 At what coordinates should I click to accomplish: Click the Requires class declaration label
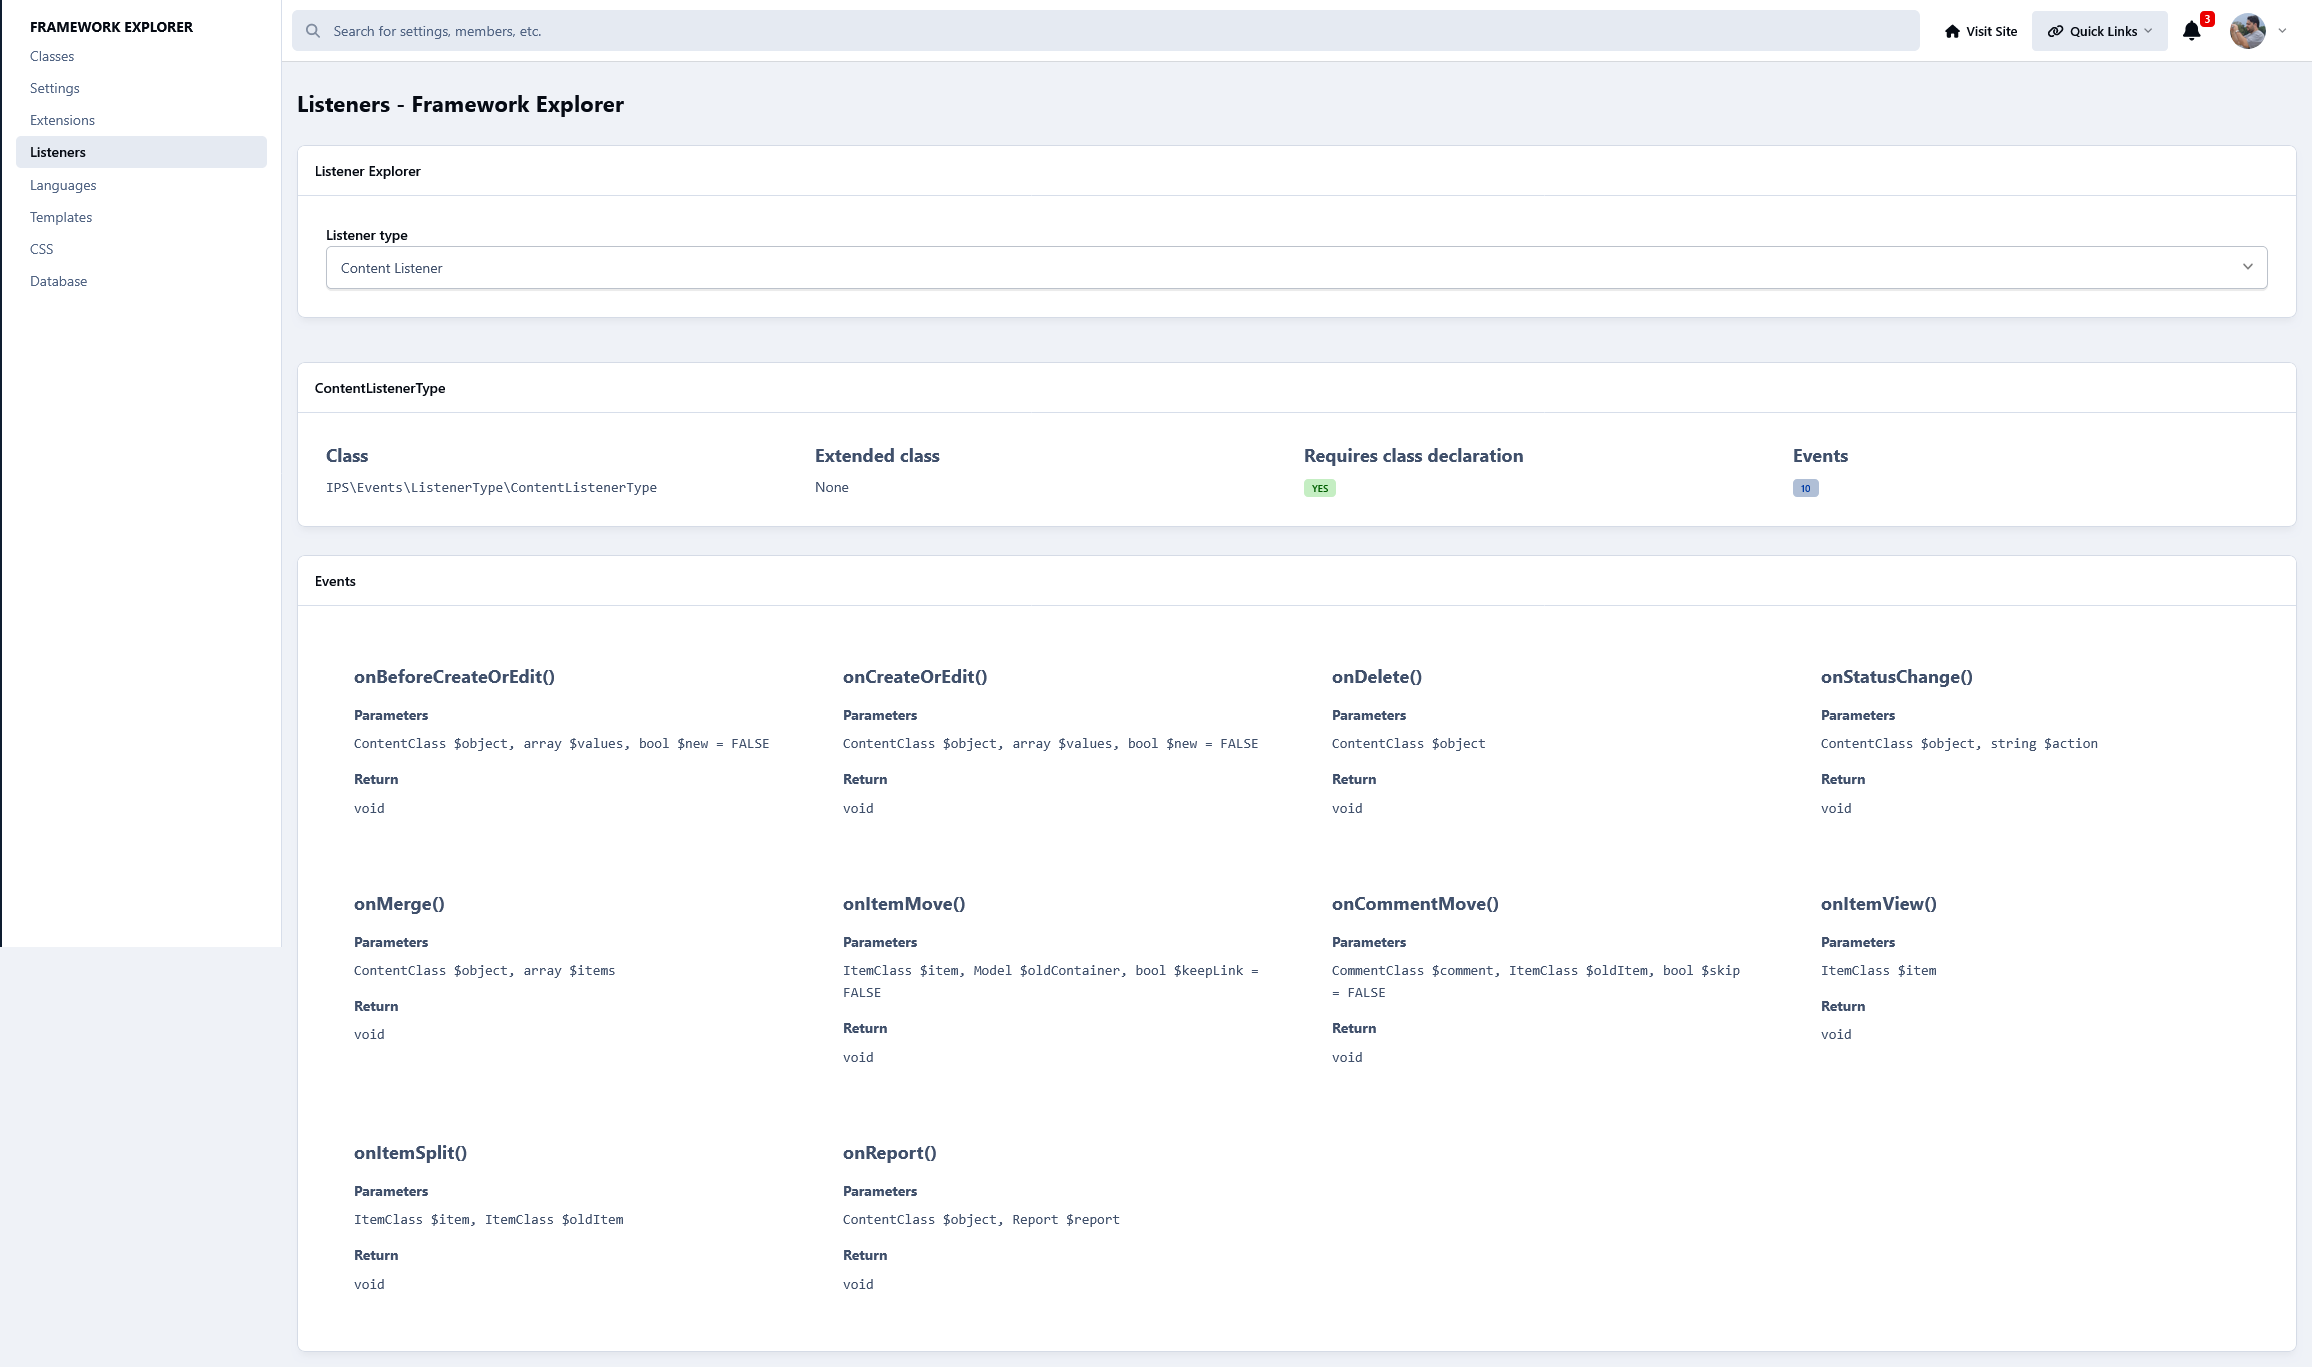1413,456
